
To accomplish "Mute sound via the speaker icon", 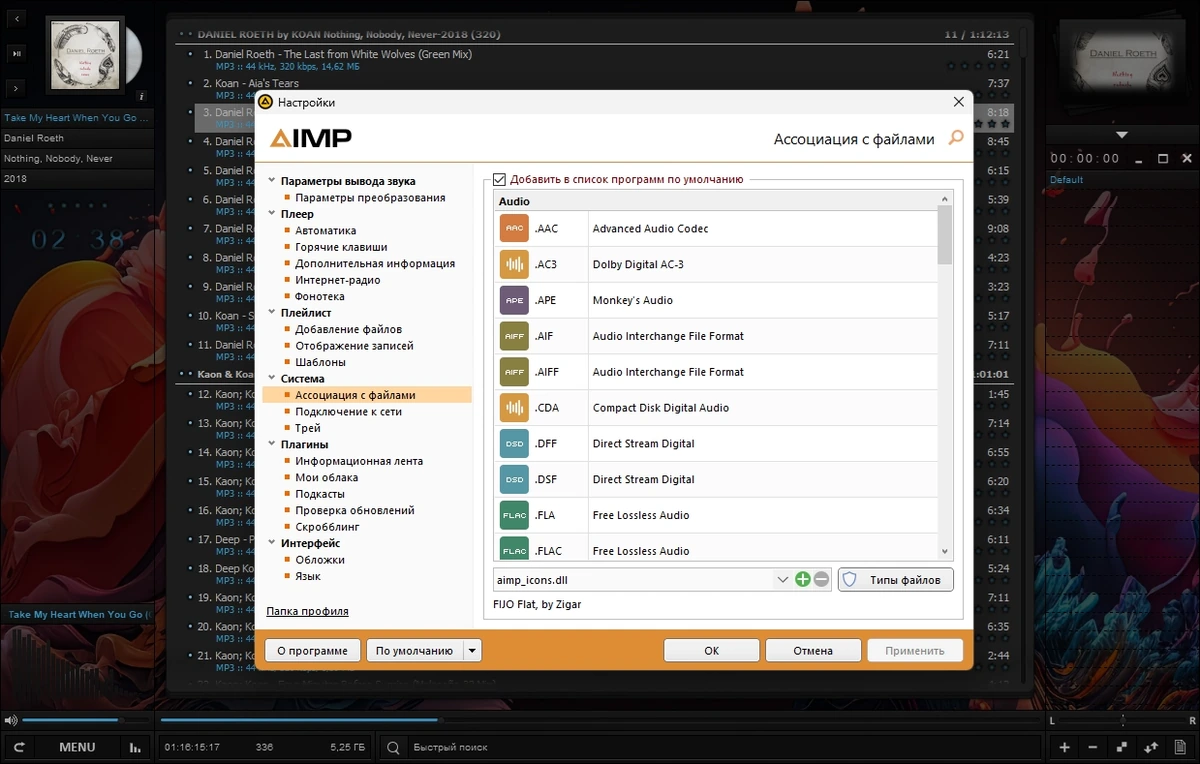I will [x=10, y=720].
